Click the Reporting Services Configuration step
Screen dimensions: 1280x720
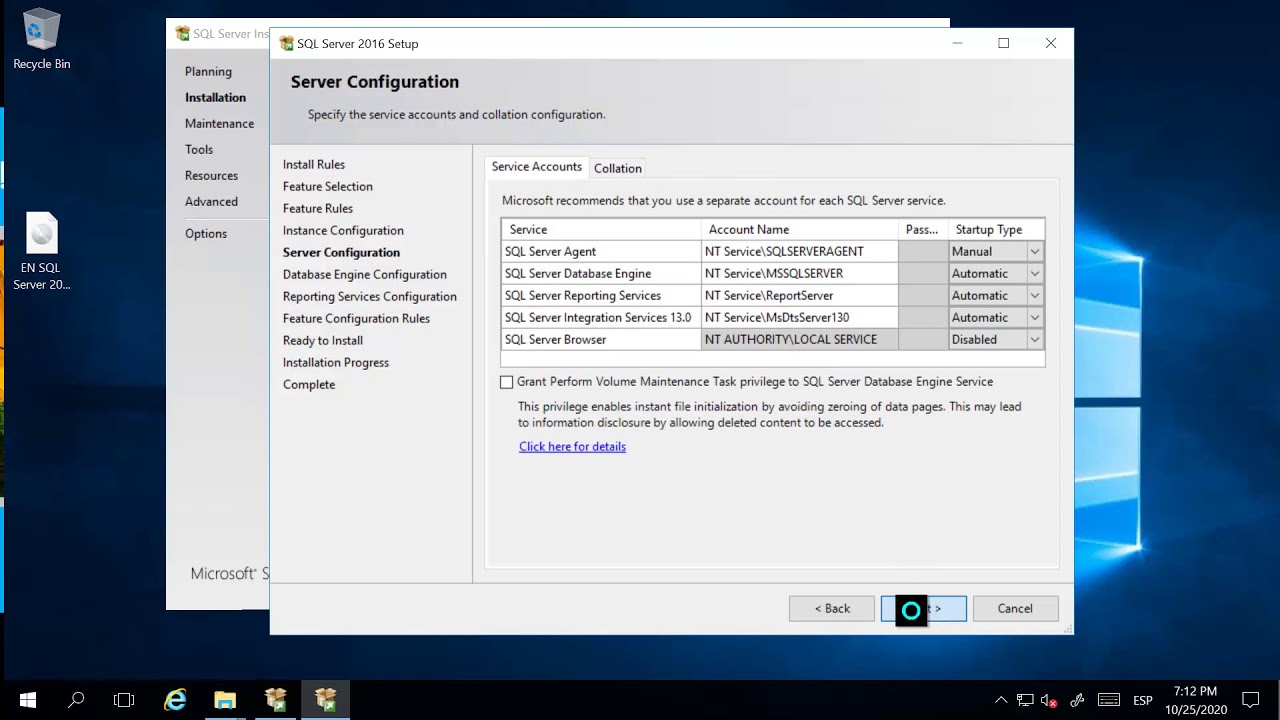click(x=369, y=297)
